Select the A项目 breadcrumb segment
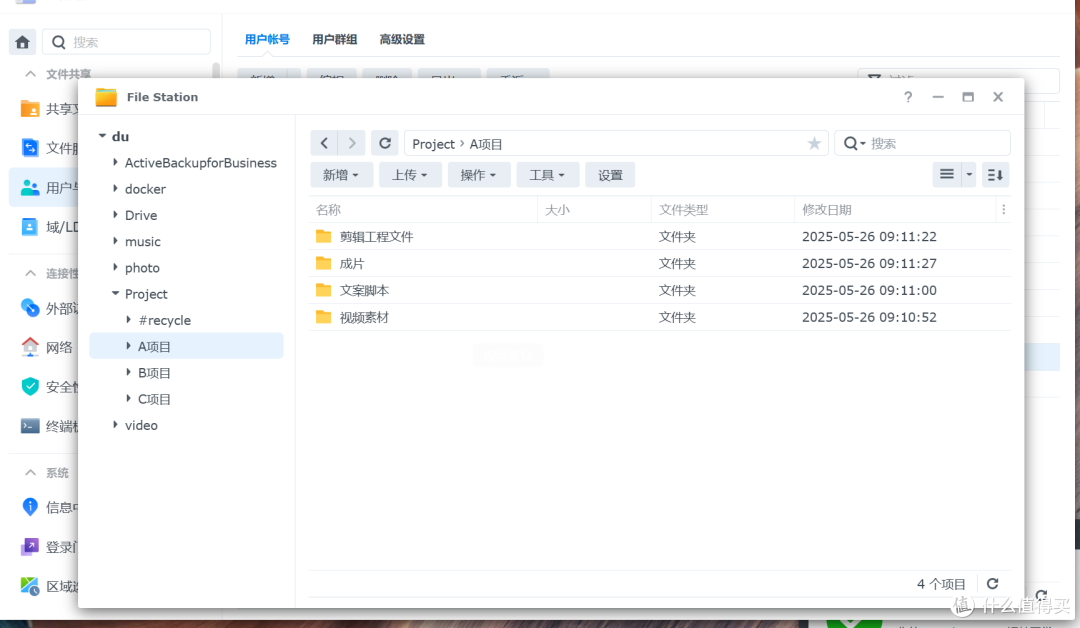 pyautogui.click(x=486, y=144)
